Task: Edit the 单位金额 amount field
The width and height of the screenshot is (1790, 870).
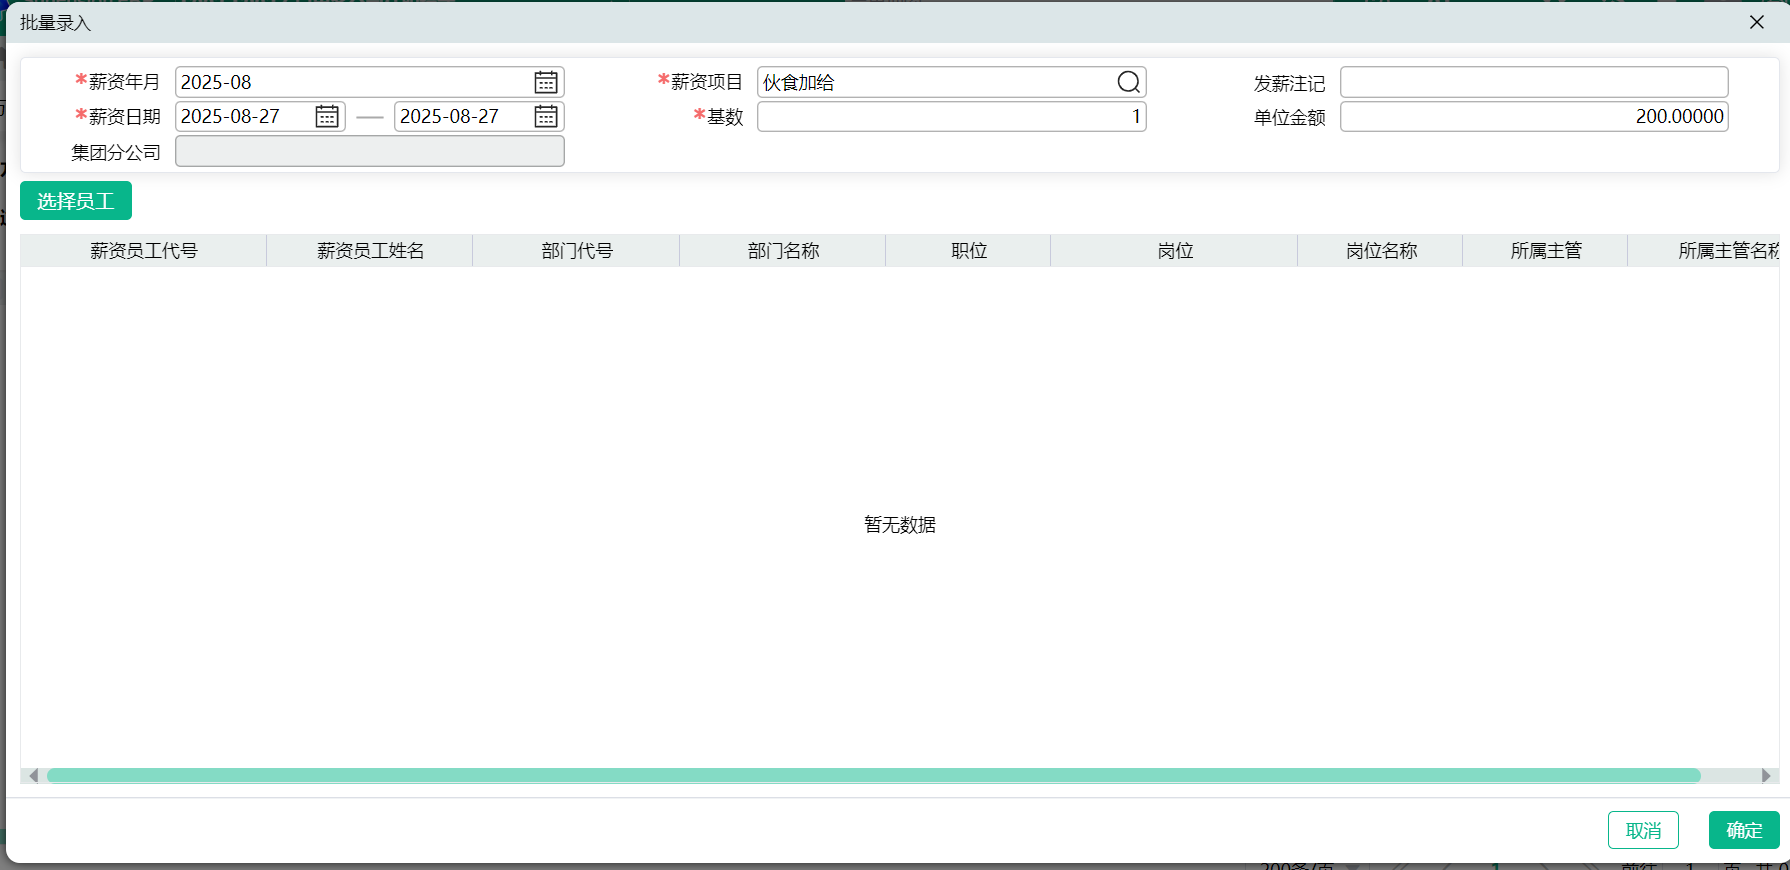Action: click(x=1533, y=117)
